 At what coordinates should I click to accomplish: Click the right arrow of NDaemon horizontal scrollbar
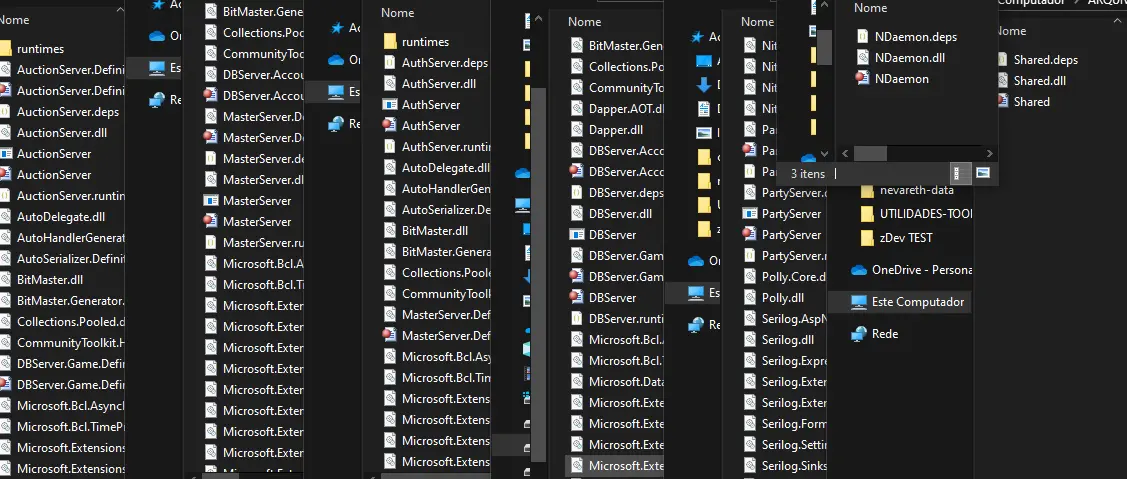pyautogui.click(x=989, y=153)
